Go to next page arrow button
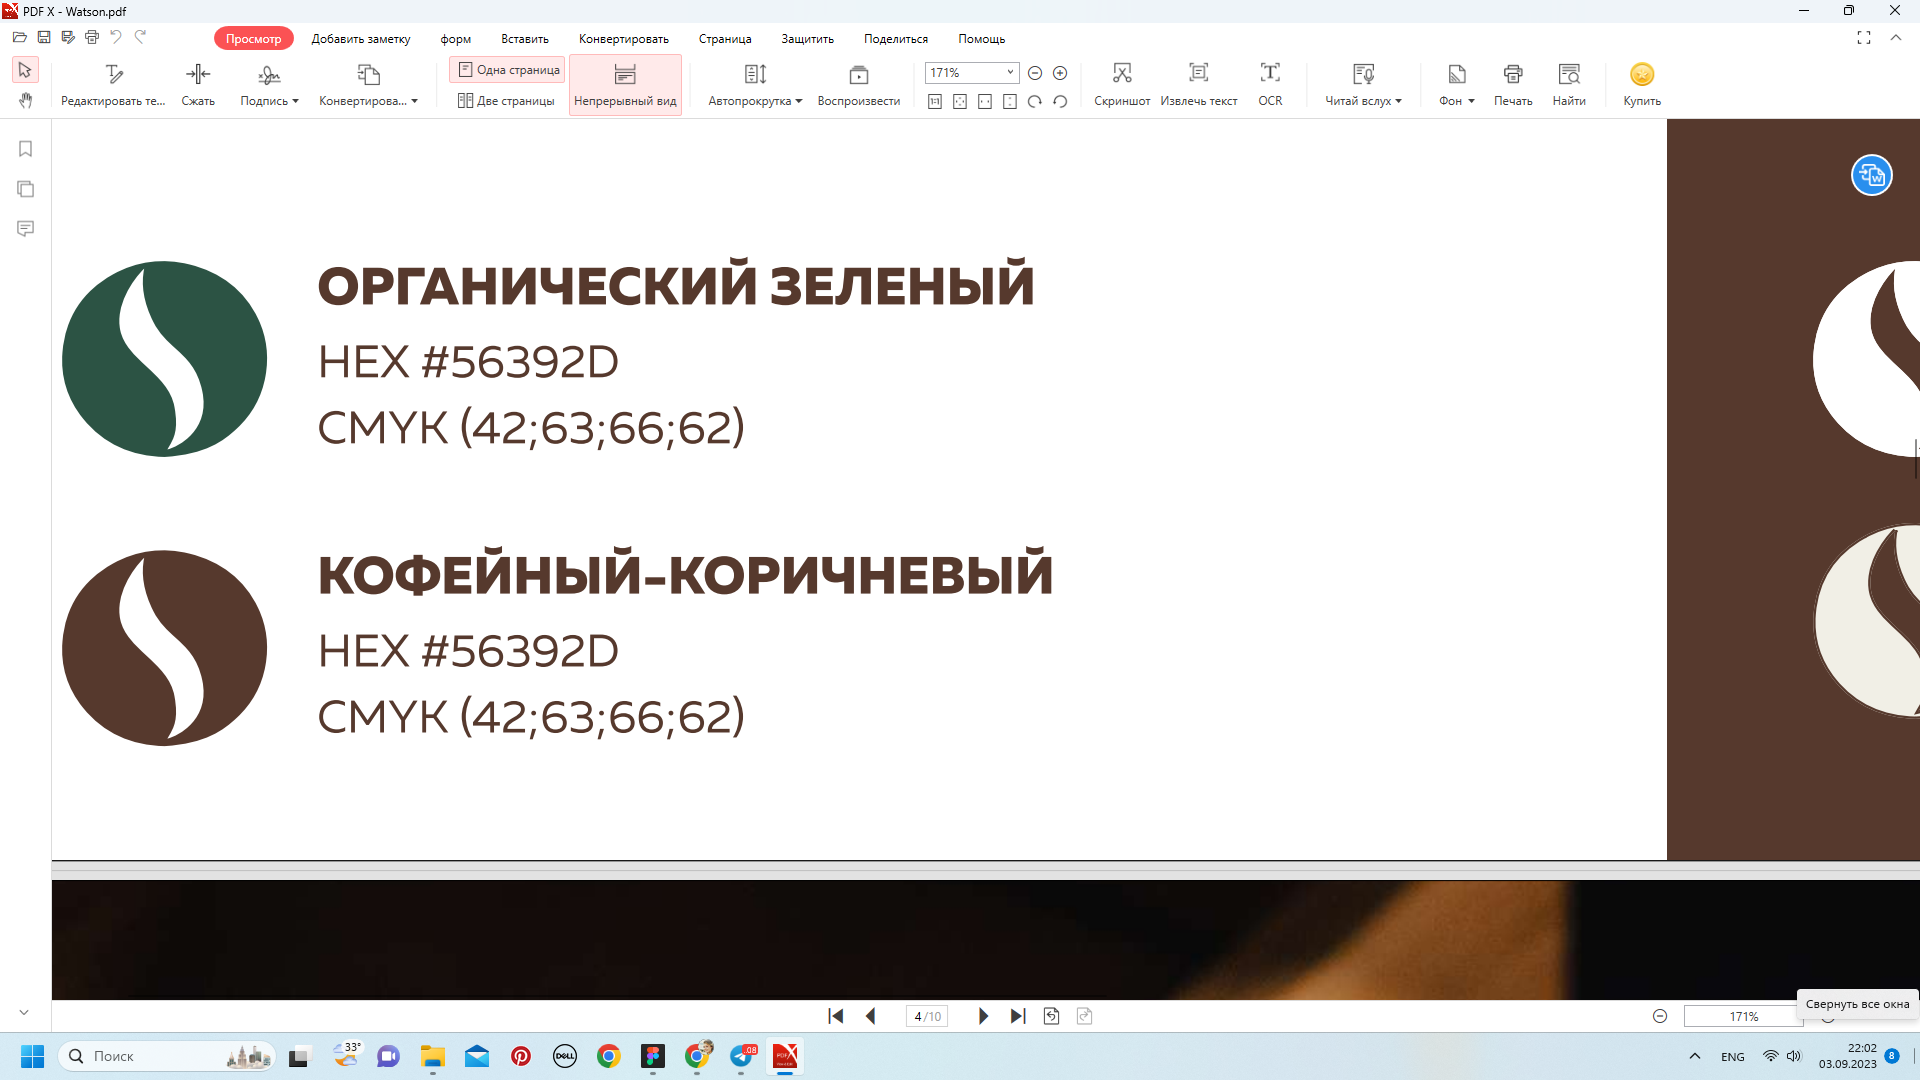Screen dimensions: 1920x1080 click(x=983, y=1016)
